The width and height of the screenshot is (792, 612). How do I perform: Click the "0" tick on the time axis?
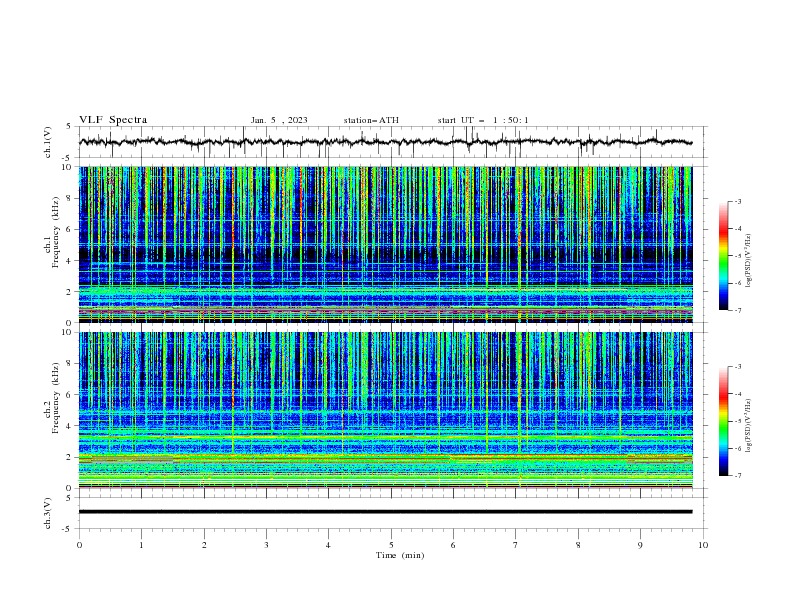79,545
